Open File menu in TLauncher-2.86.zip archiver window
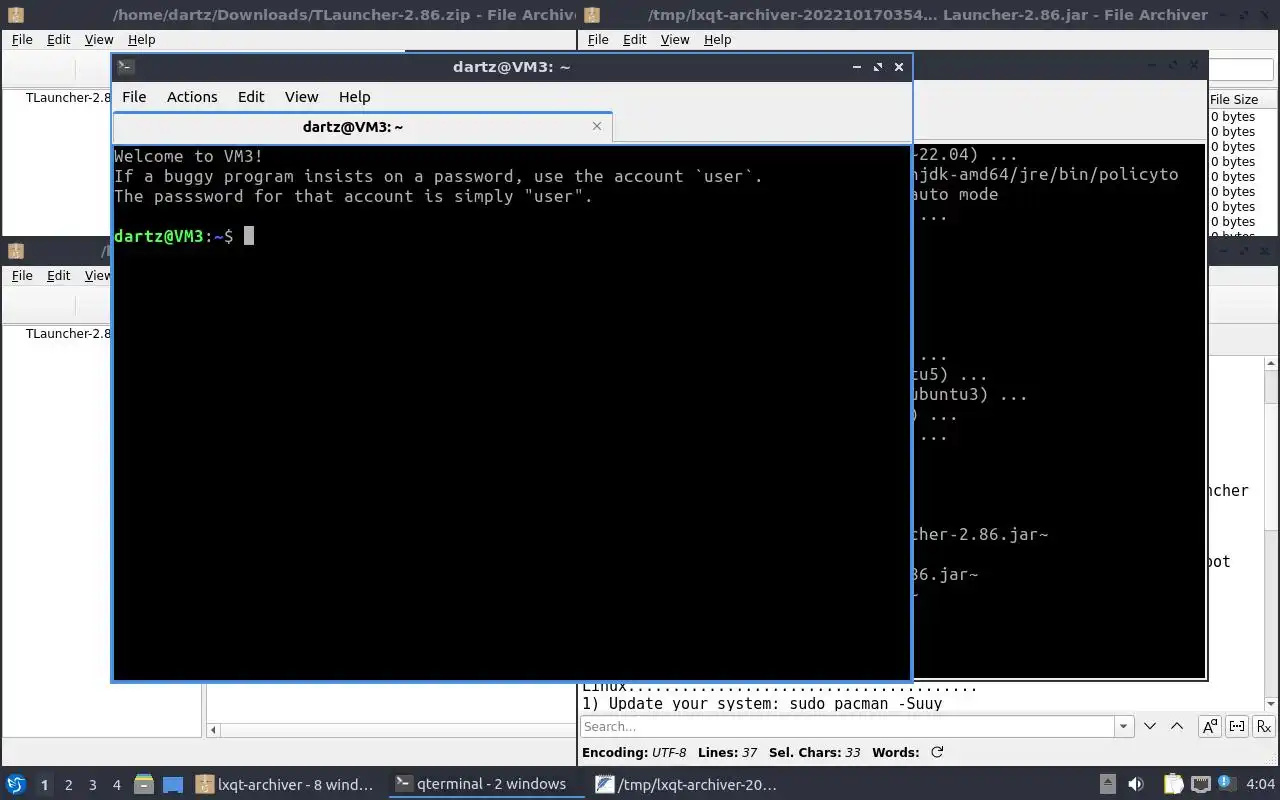This screenshot has height=800, width=1280. coord(22,39)
